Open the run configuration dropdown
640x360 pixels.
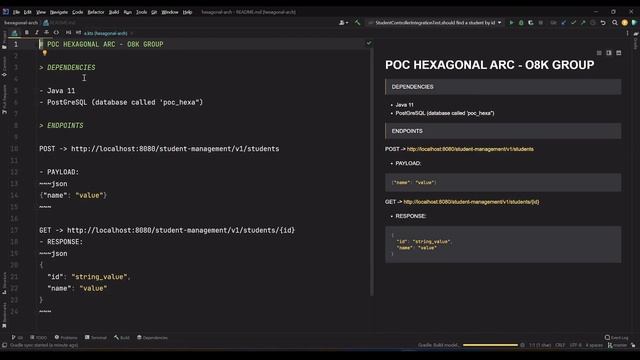tap(435, 23)
